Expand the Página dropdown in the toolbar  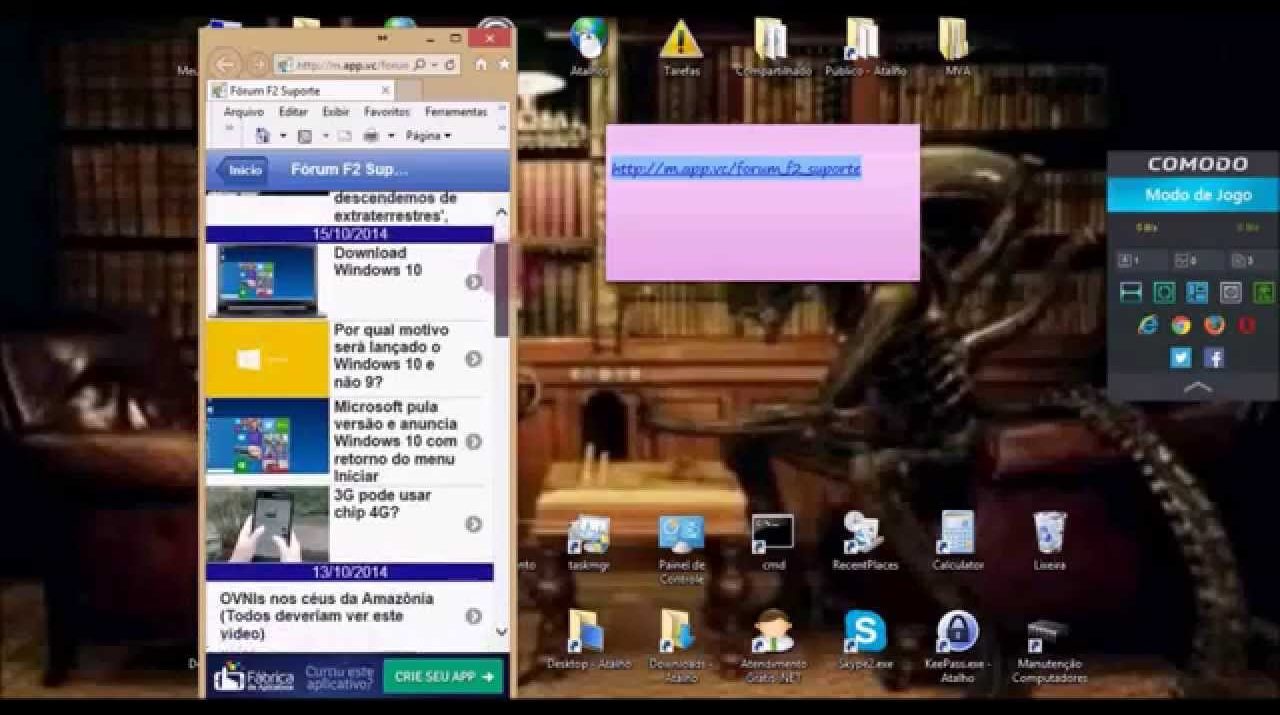[428, 136]
